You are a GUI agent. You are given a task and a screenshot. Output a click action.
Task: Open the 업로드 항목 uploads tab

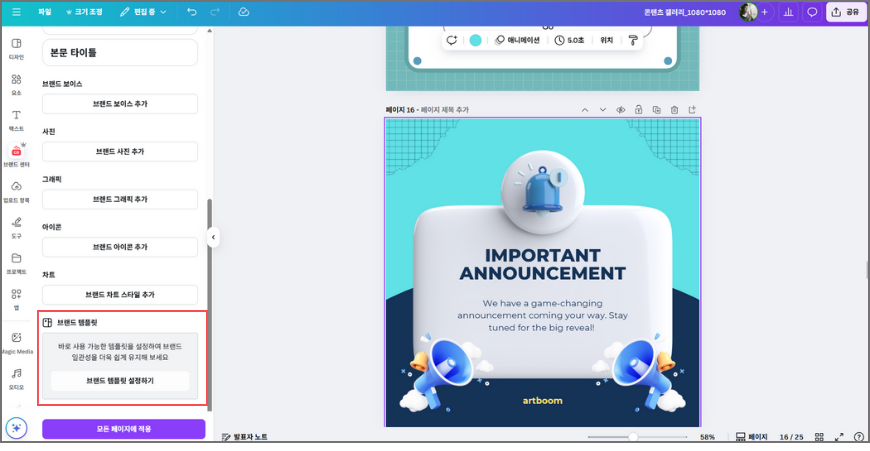pos(17,191)
